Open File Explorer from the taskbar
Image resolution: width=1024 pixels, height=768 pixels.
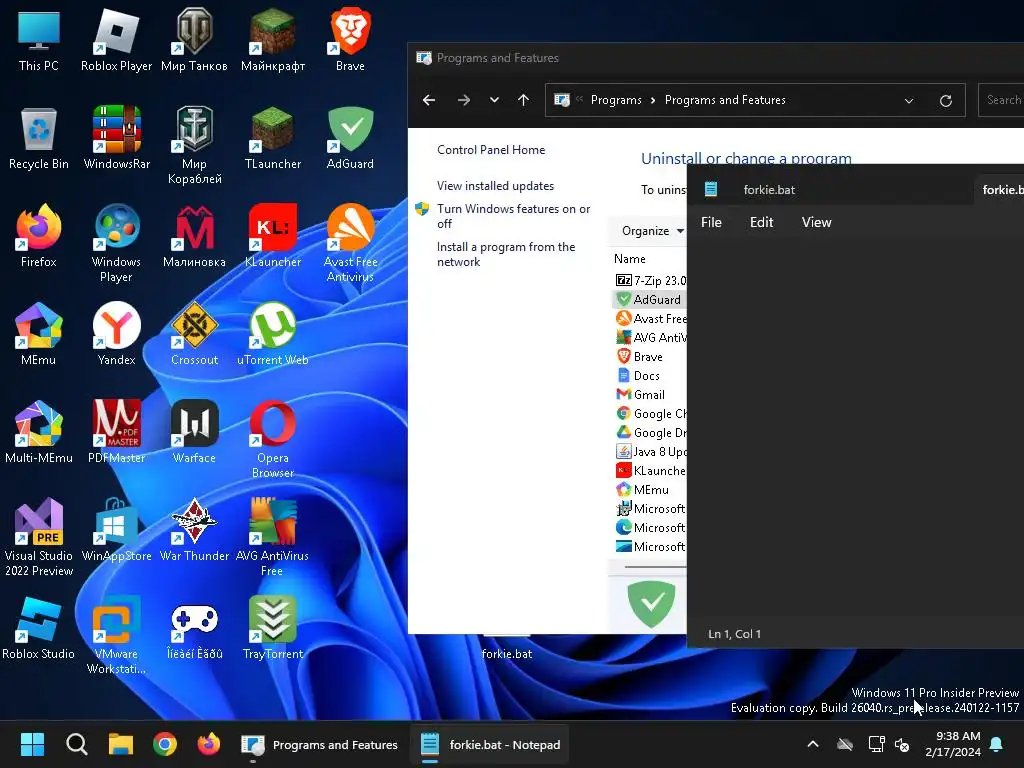(121, 744)
